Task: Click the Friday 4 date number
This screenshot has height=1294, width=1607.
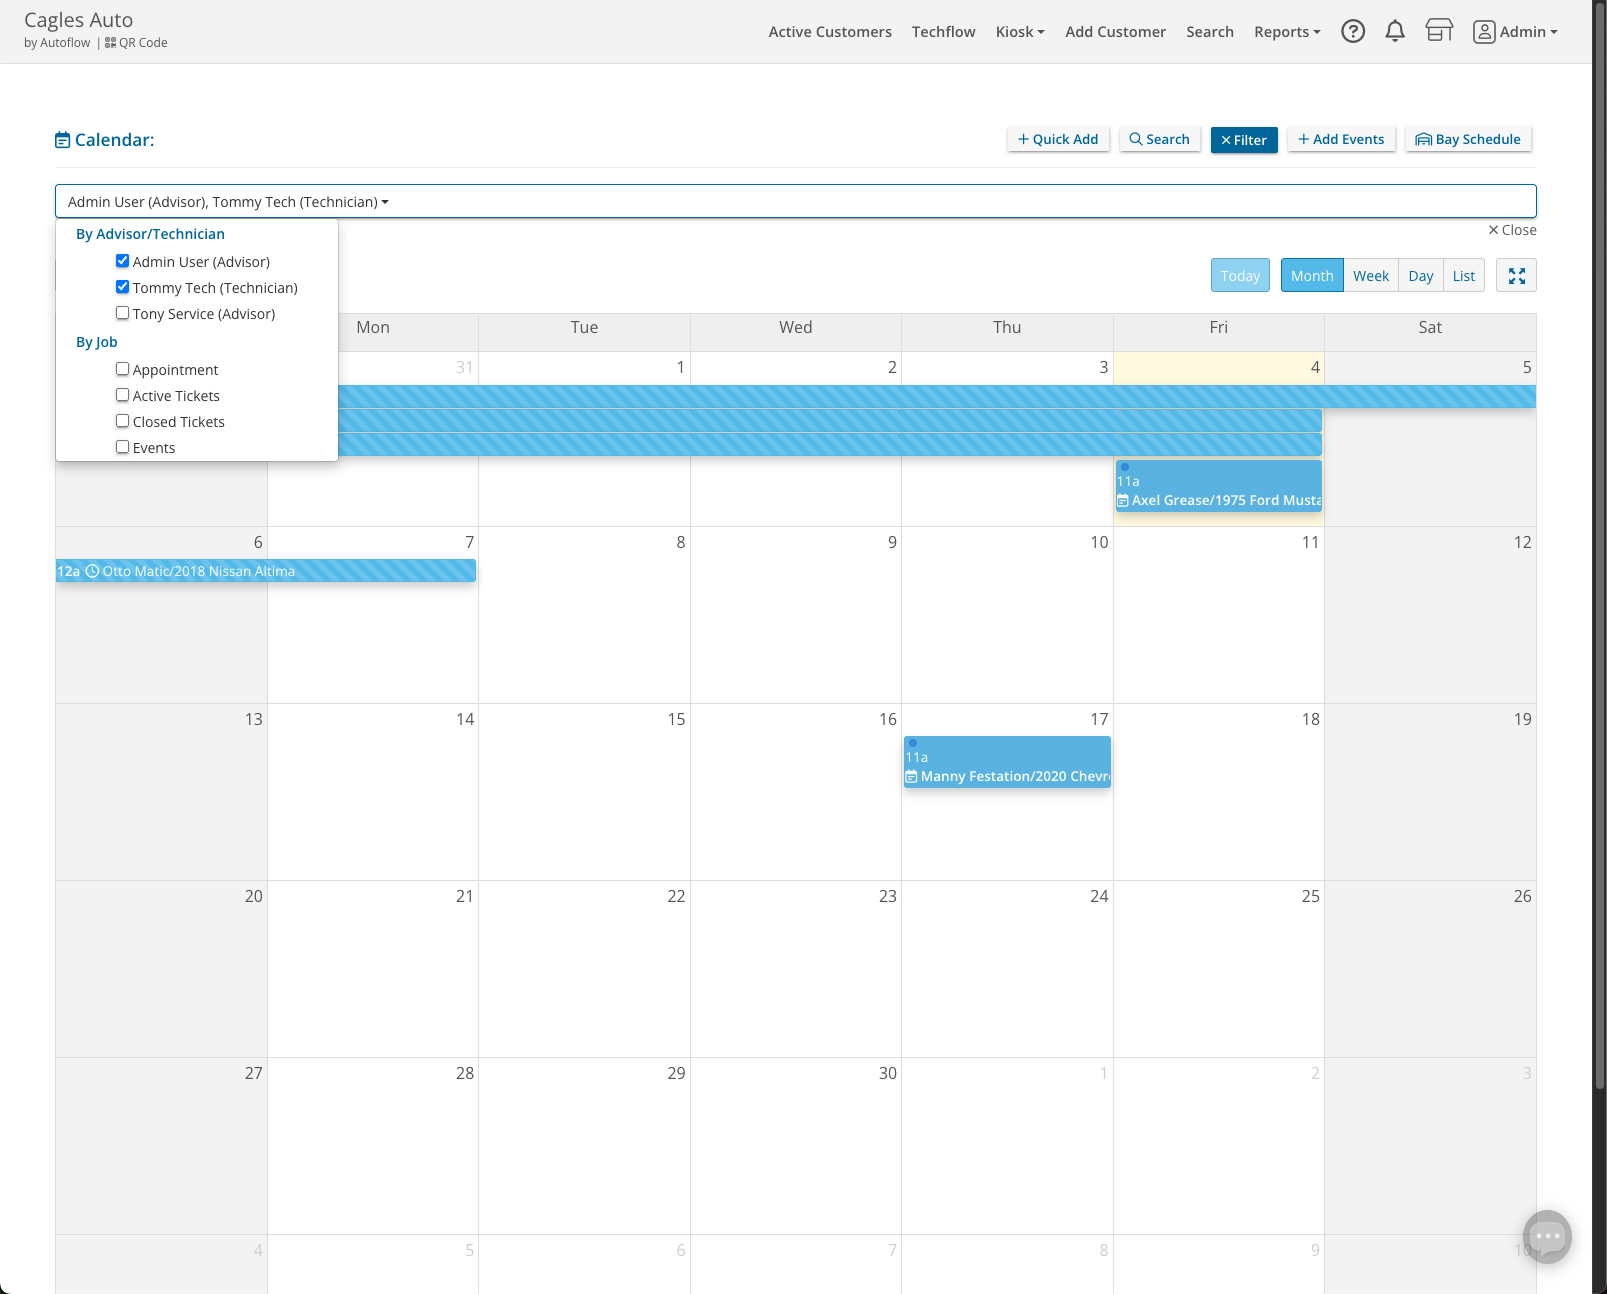Action: click(x=1315, y=367)
